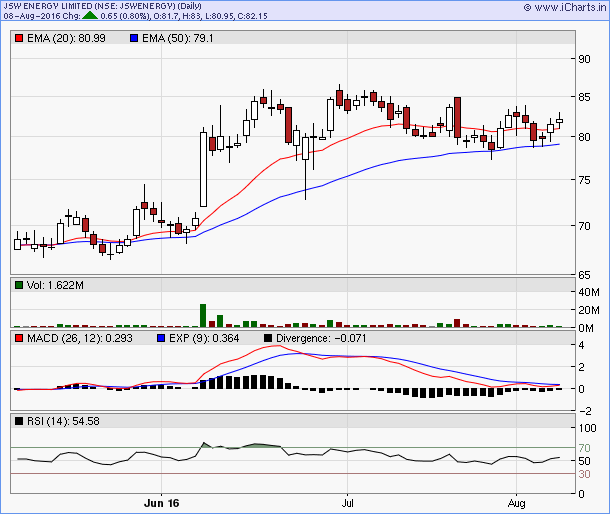Click the black Divergence legend swatch

pos(268,338)
